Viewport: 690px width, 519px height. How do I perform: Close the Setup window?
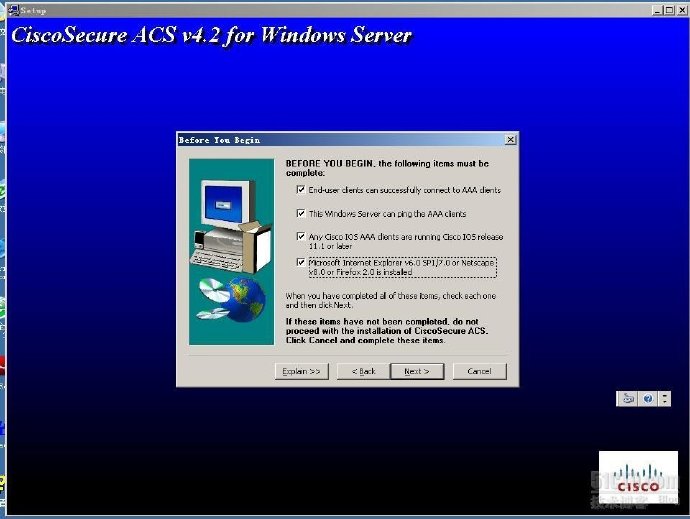click(x=683, y=10)
